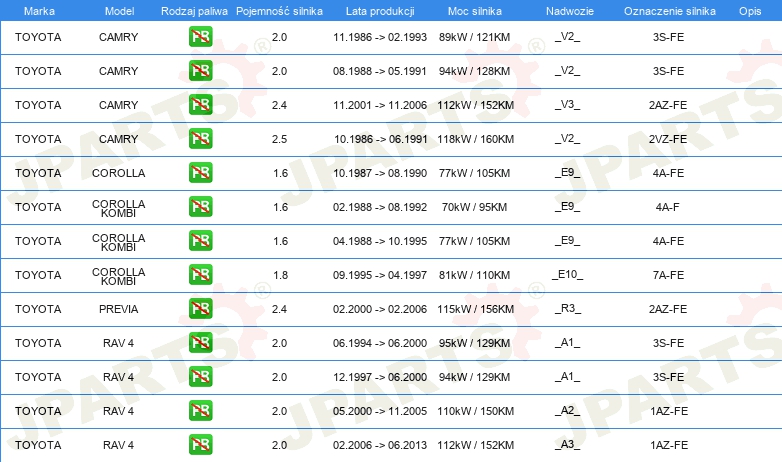The image size is (782, 462).
Task: Select the COROLLA model cell with engine 4A-FE _E9_ 10.1987
Action: [x=119, y=173]
